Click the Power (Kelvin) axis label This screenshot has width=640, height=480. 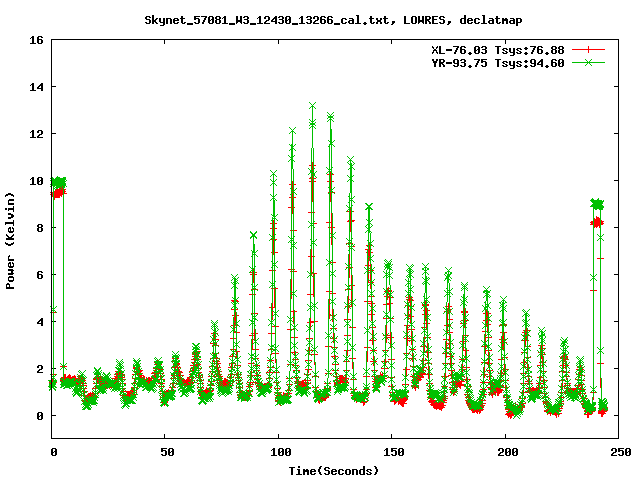pos(10,241)
